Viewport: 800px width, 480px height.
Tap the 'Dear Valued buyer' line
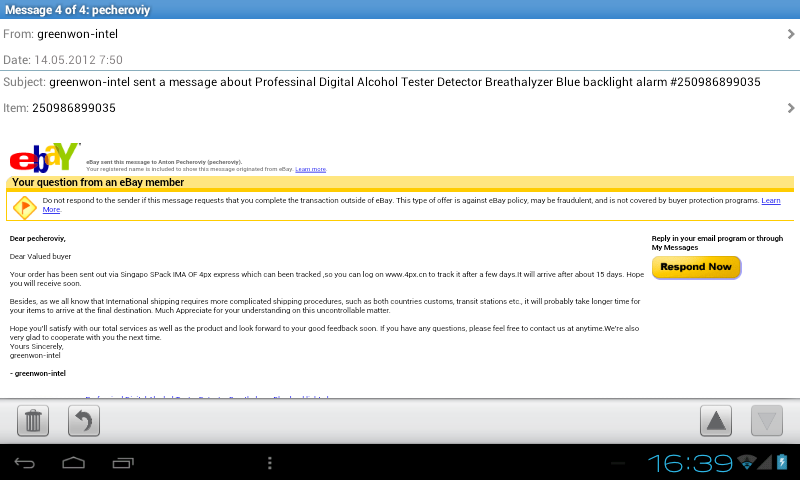pyautogui.click(x=40, y=257)
